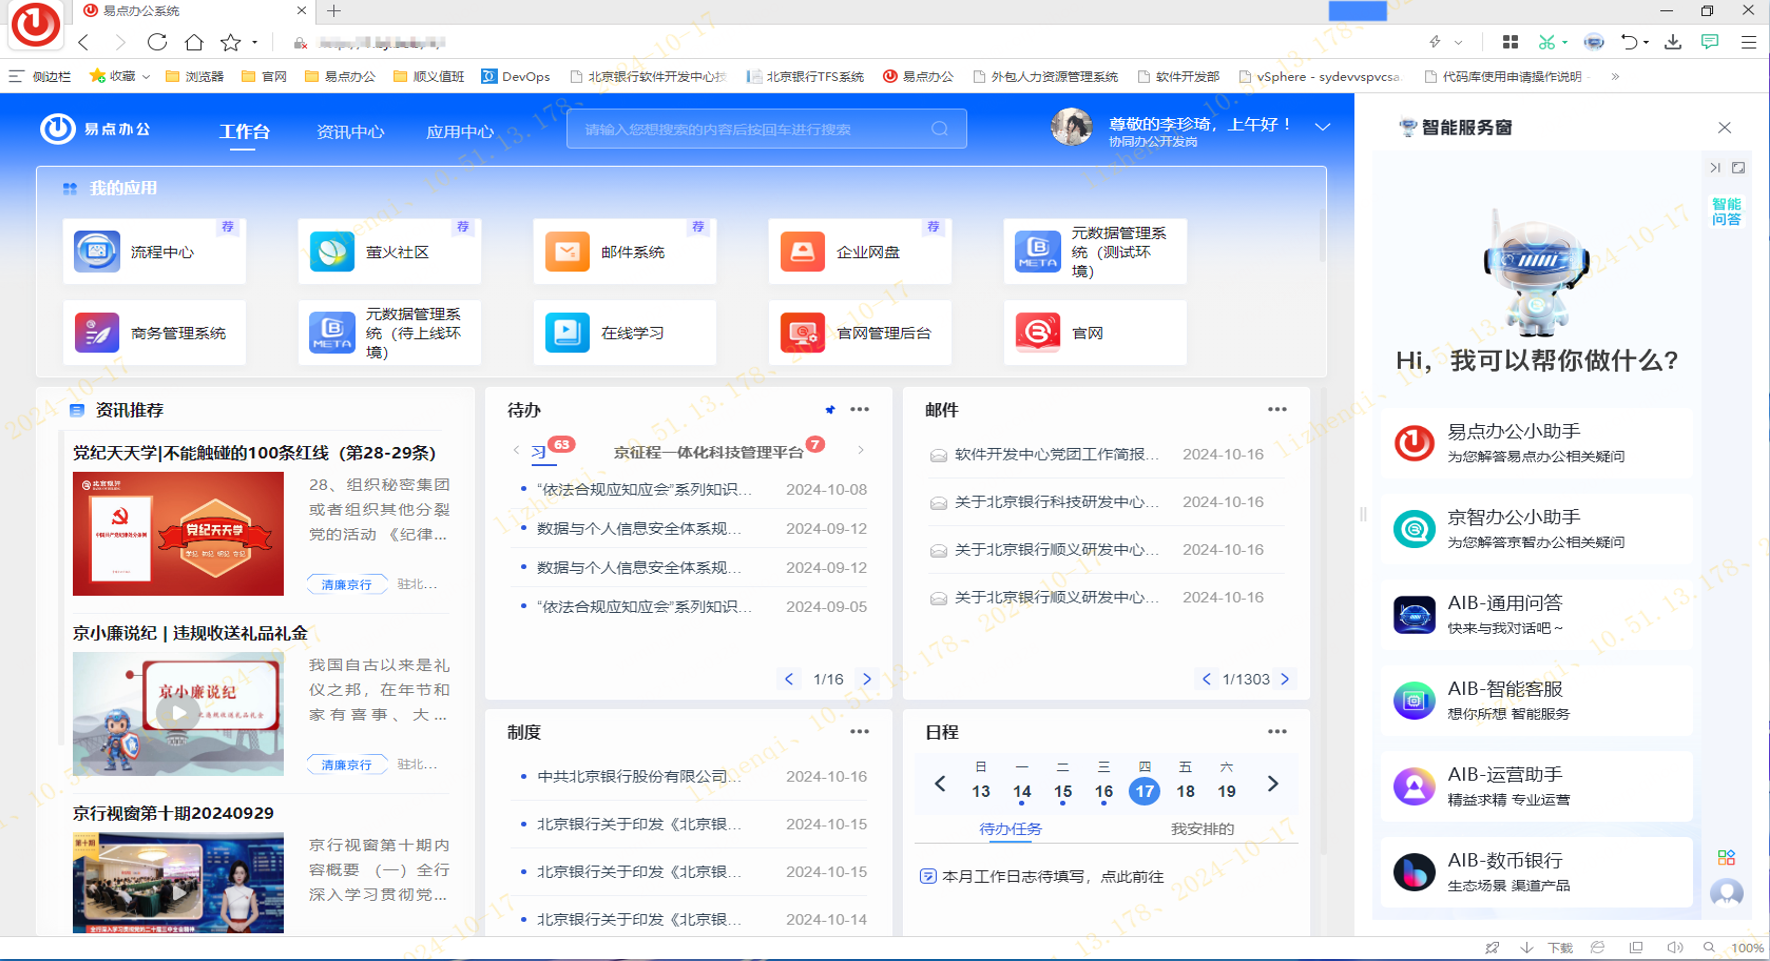Open the 在线学习 app icon
The image size is (1770, 961).
click(x=567, y=333)
